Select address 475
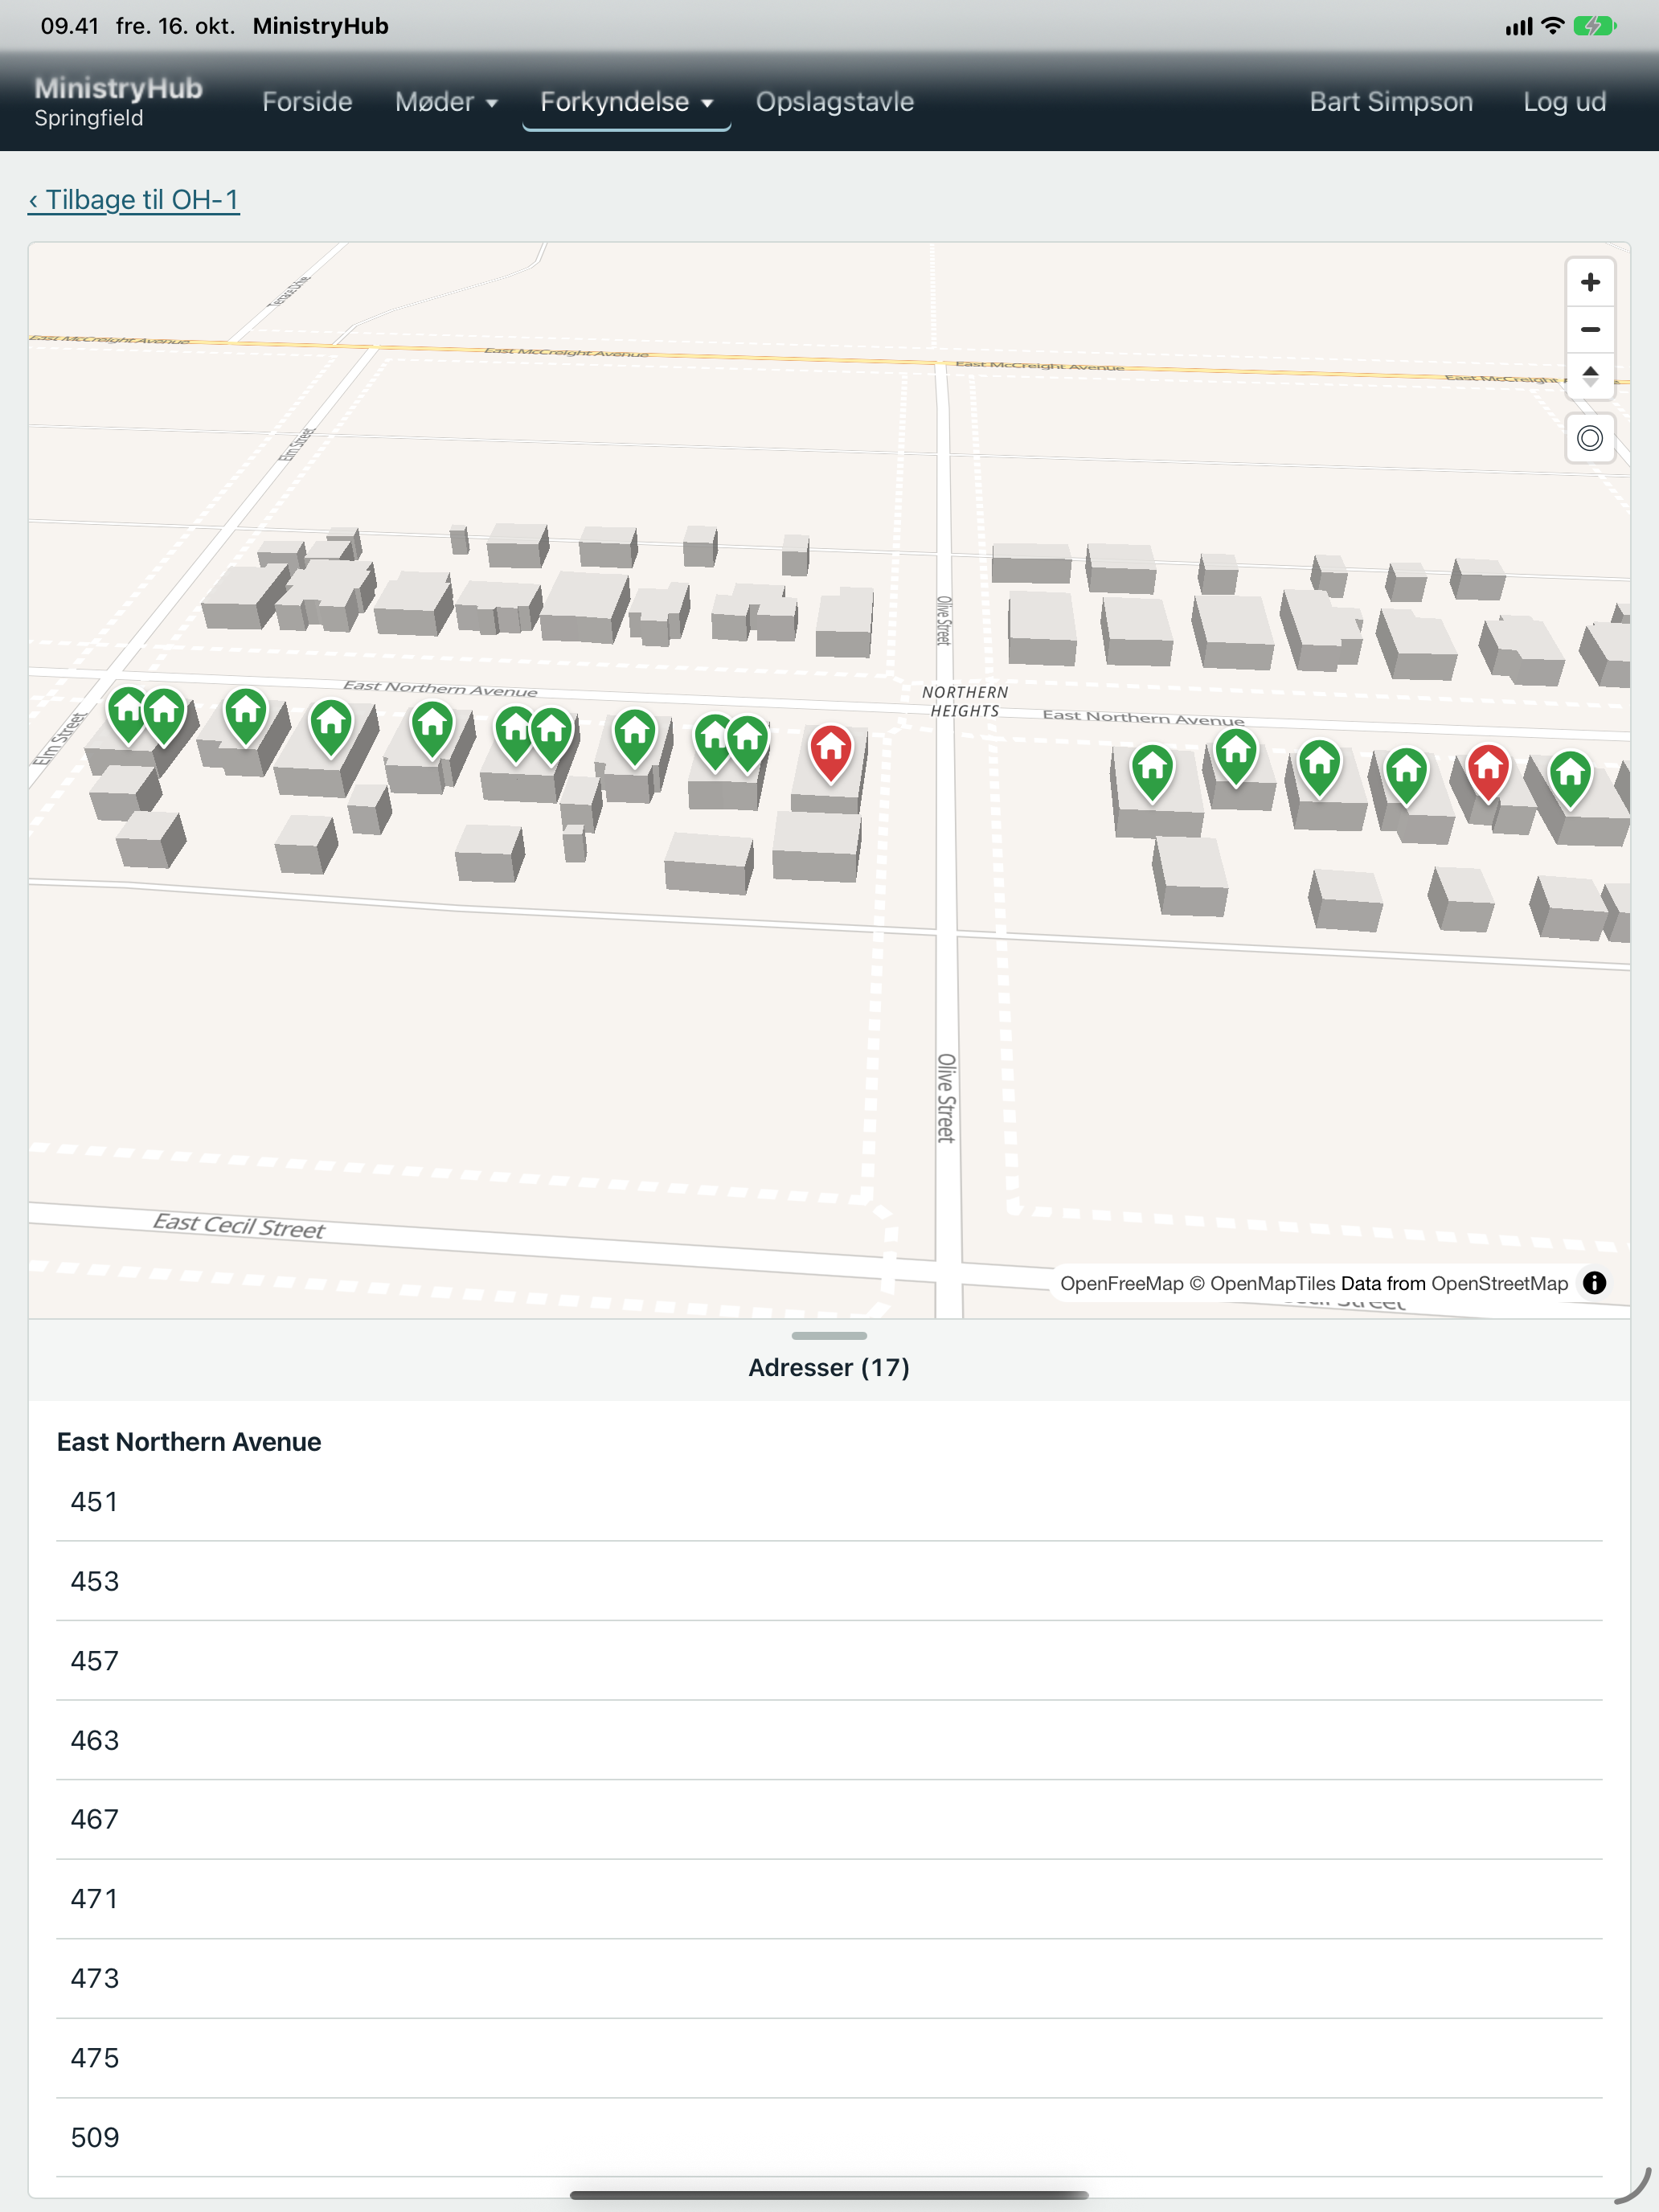 [829, 2058]
